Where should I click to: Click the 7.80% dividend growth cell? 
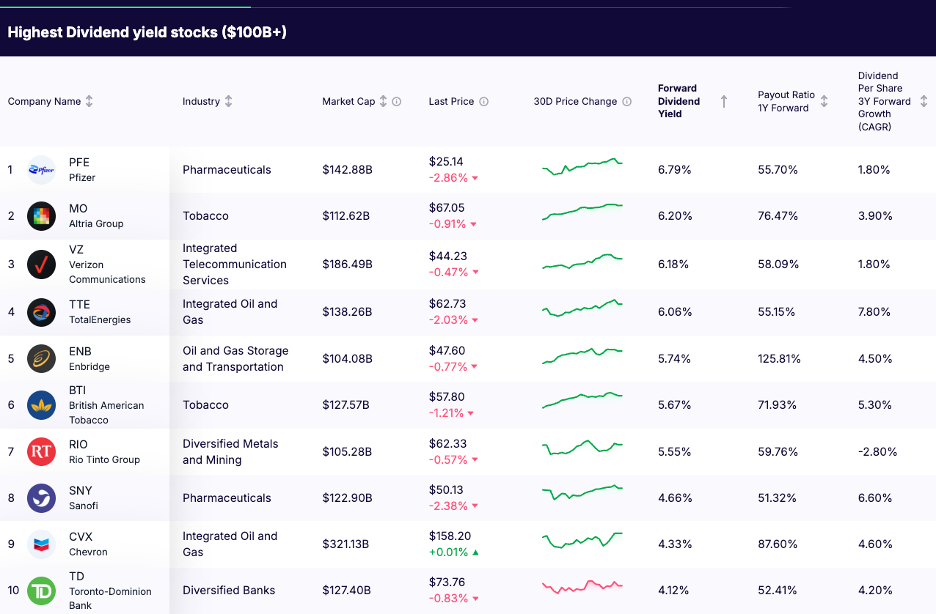[874, 312]
